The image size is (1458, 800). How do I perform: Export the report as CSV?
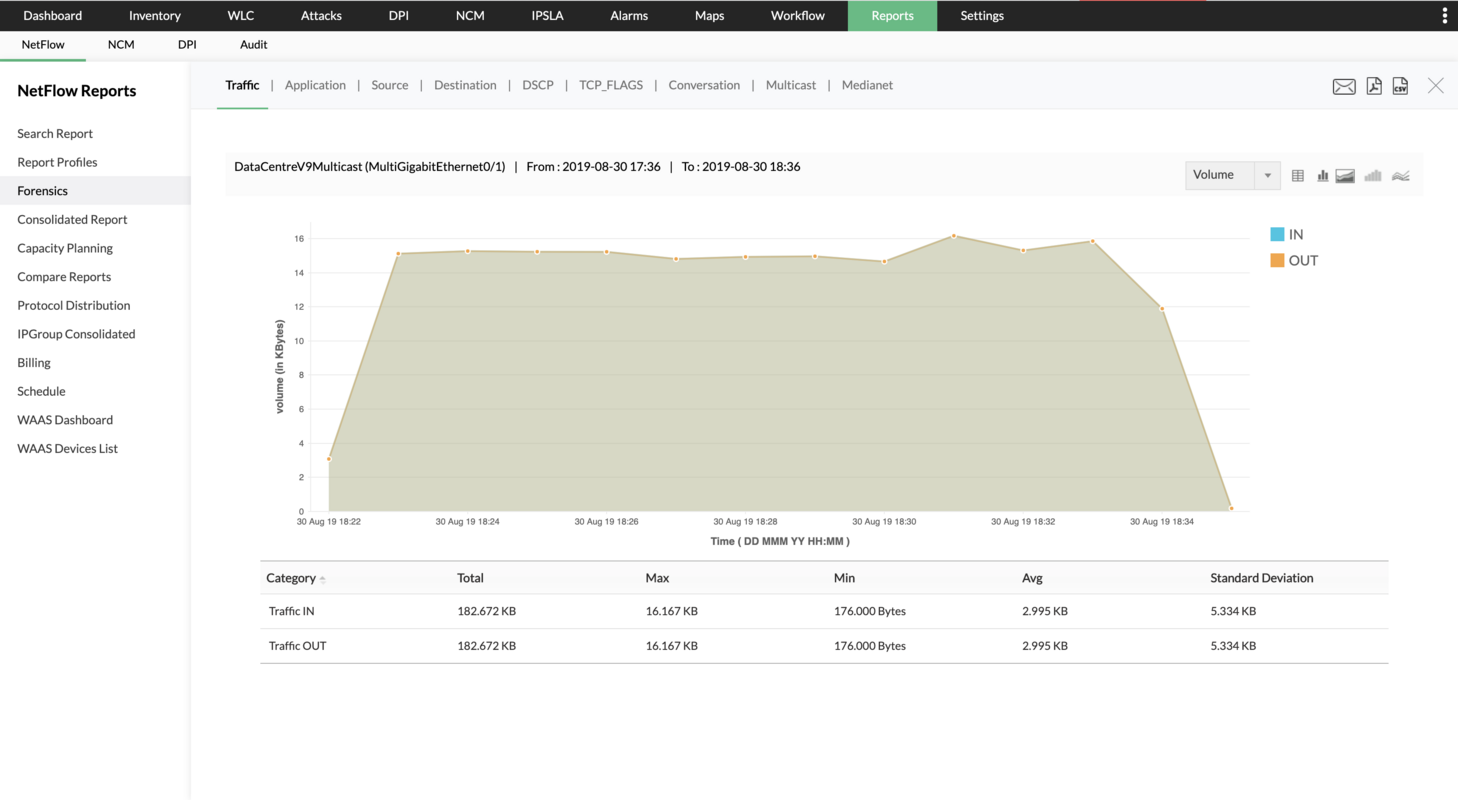[1400, 86]
